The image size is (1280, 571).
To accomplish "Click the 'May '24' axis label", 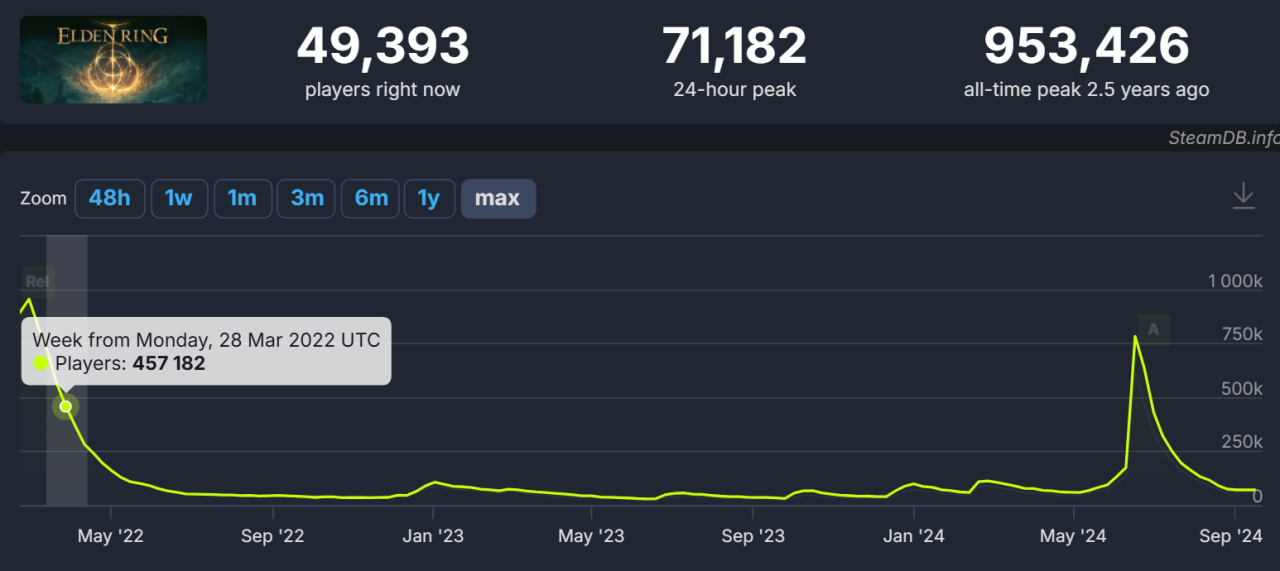I will tap(1072, 537).
